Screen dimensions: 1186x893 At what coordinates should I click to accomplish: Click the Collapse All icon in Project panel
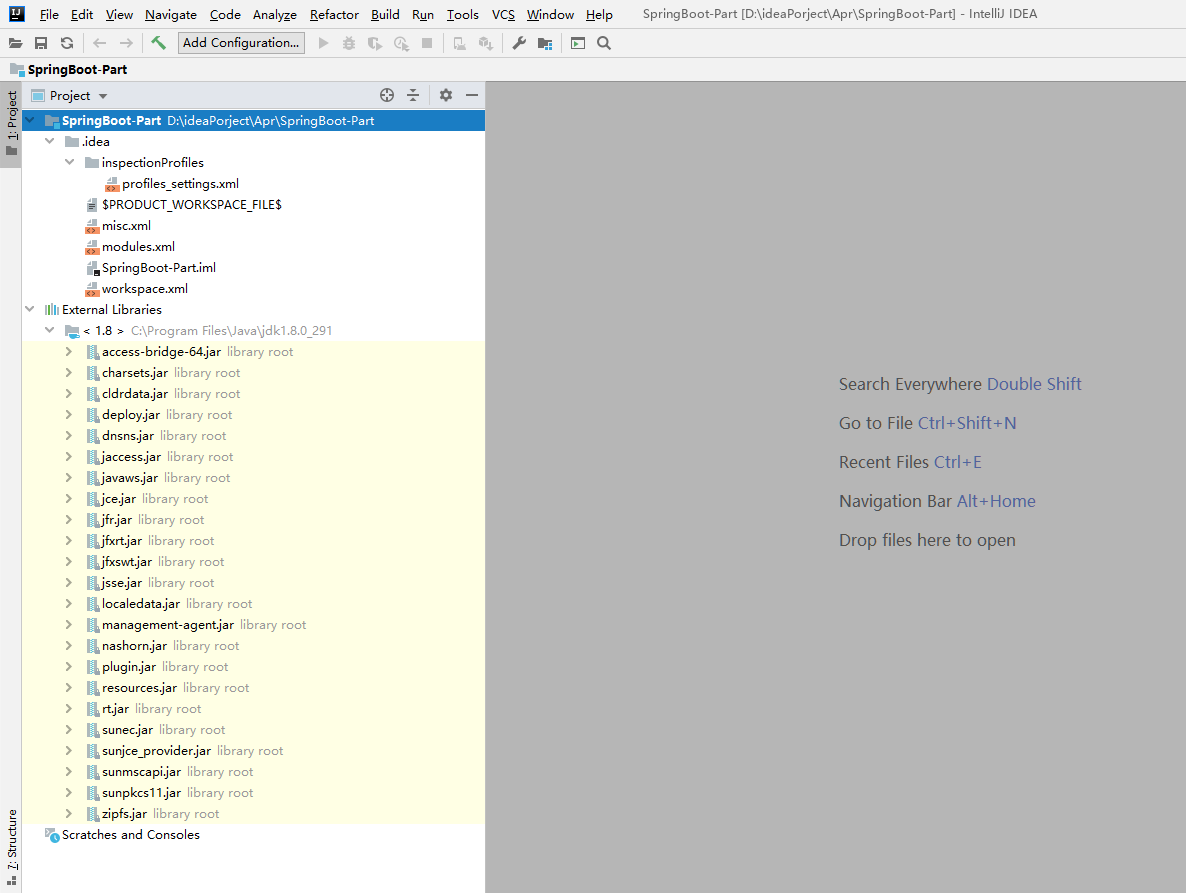point(413,95)
